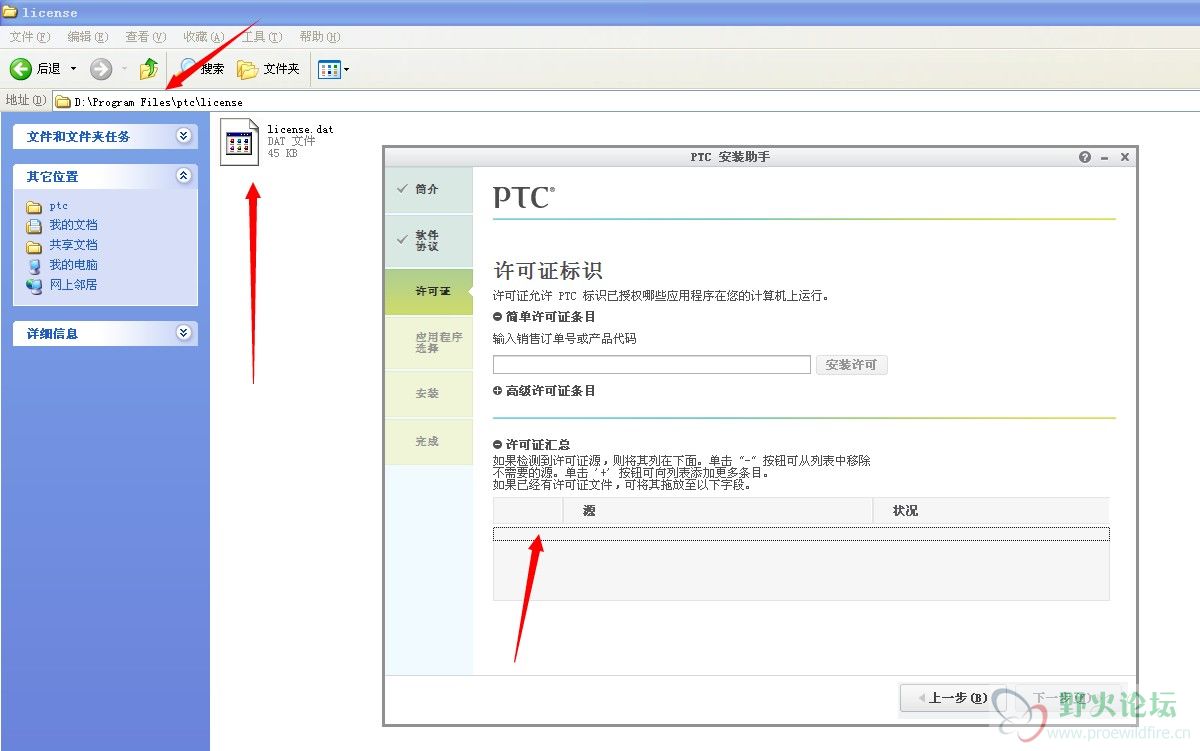1200x751 pixels.
Task: Toggle the Folders (文件夹) toolbar button
Action: click(x=269, y=69)
